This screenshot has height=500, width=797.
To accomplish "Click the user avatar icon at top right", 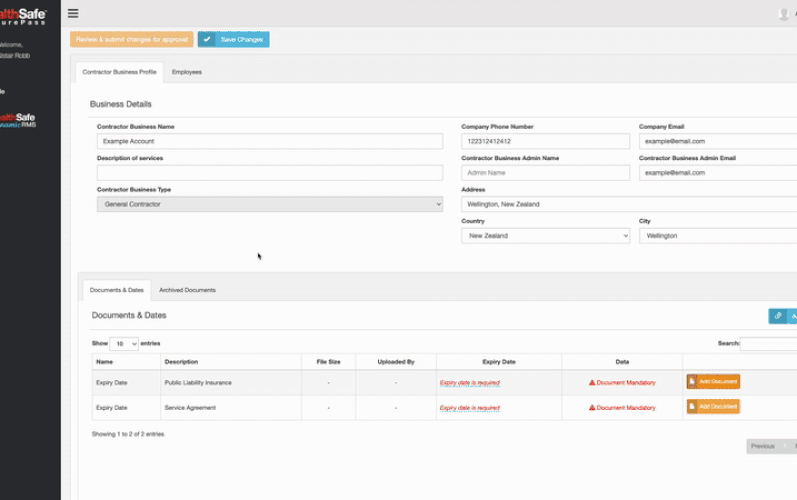I will 784,13.
